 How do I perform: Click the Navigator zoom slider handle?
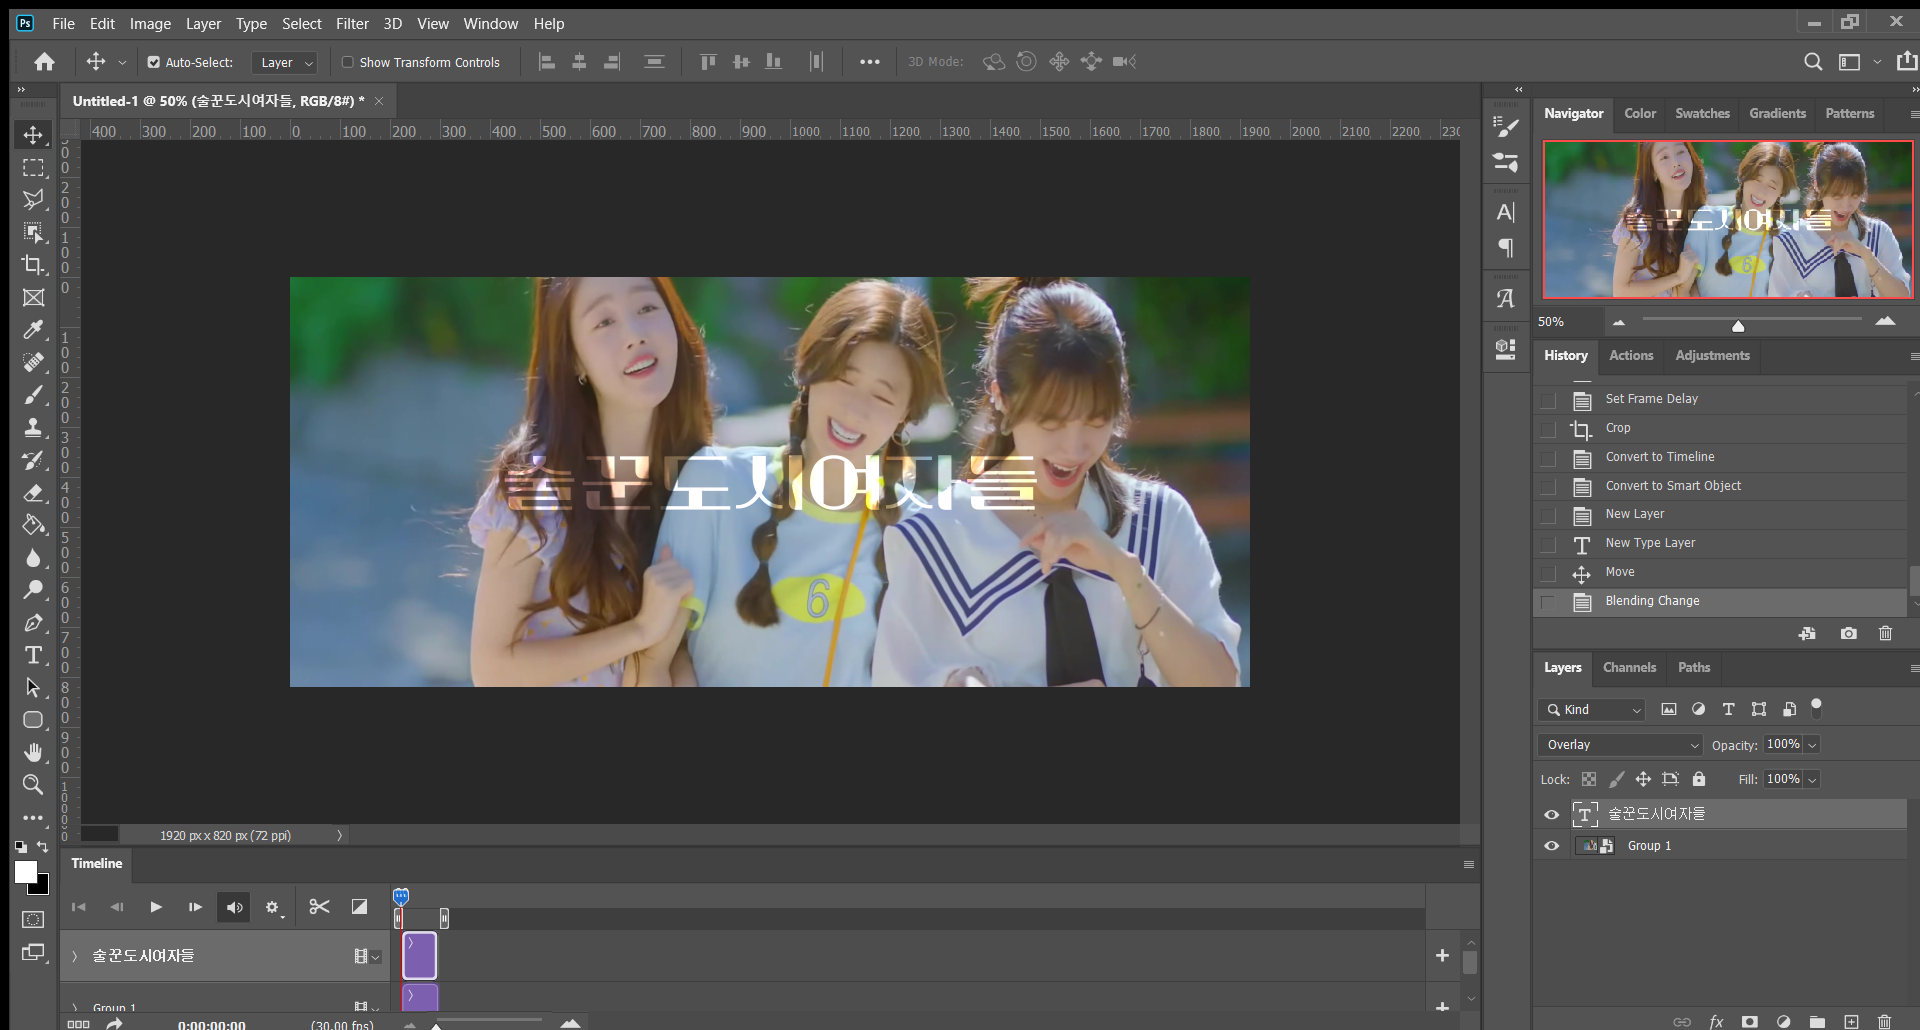click(1738, 325)
